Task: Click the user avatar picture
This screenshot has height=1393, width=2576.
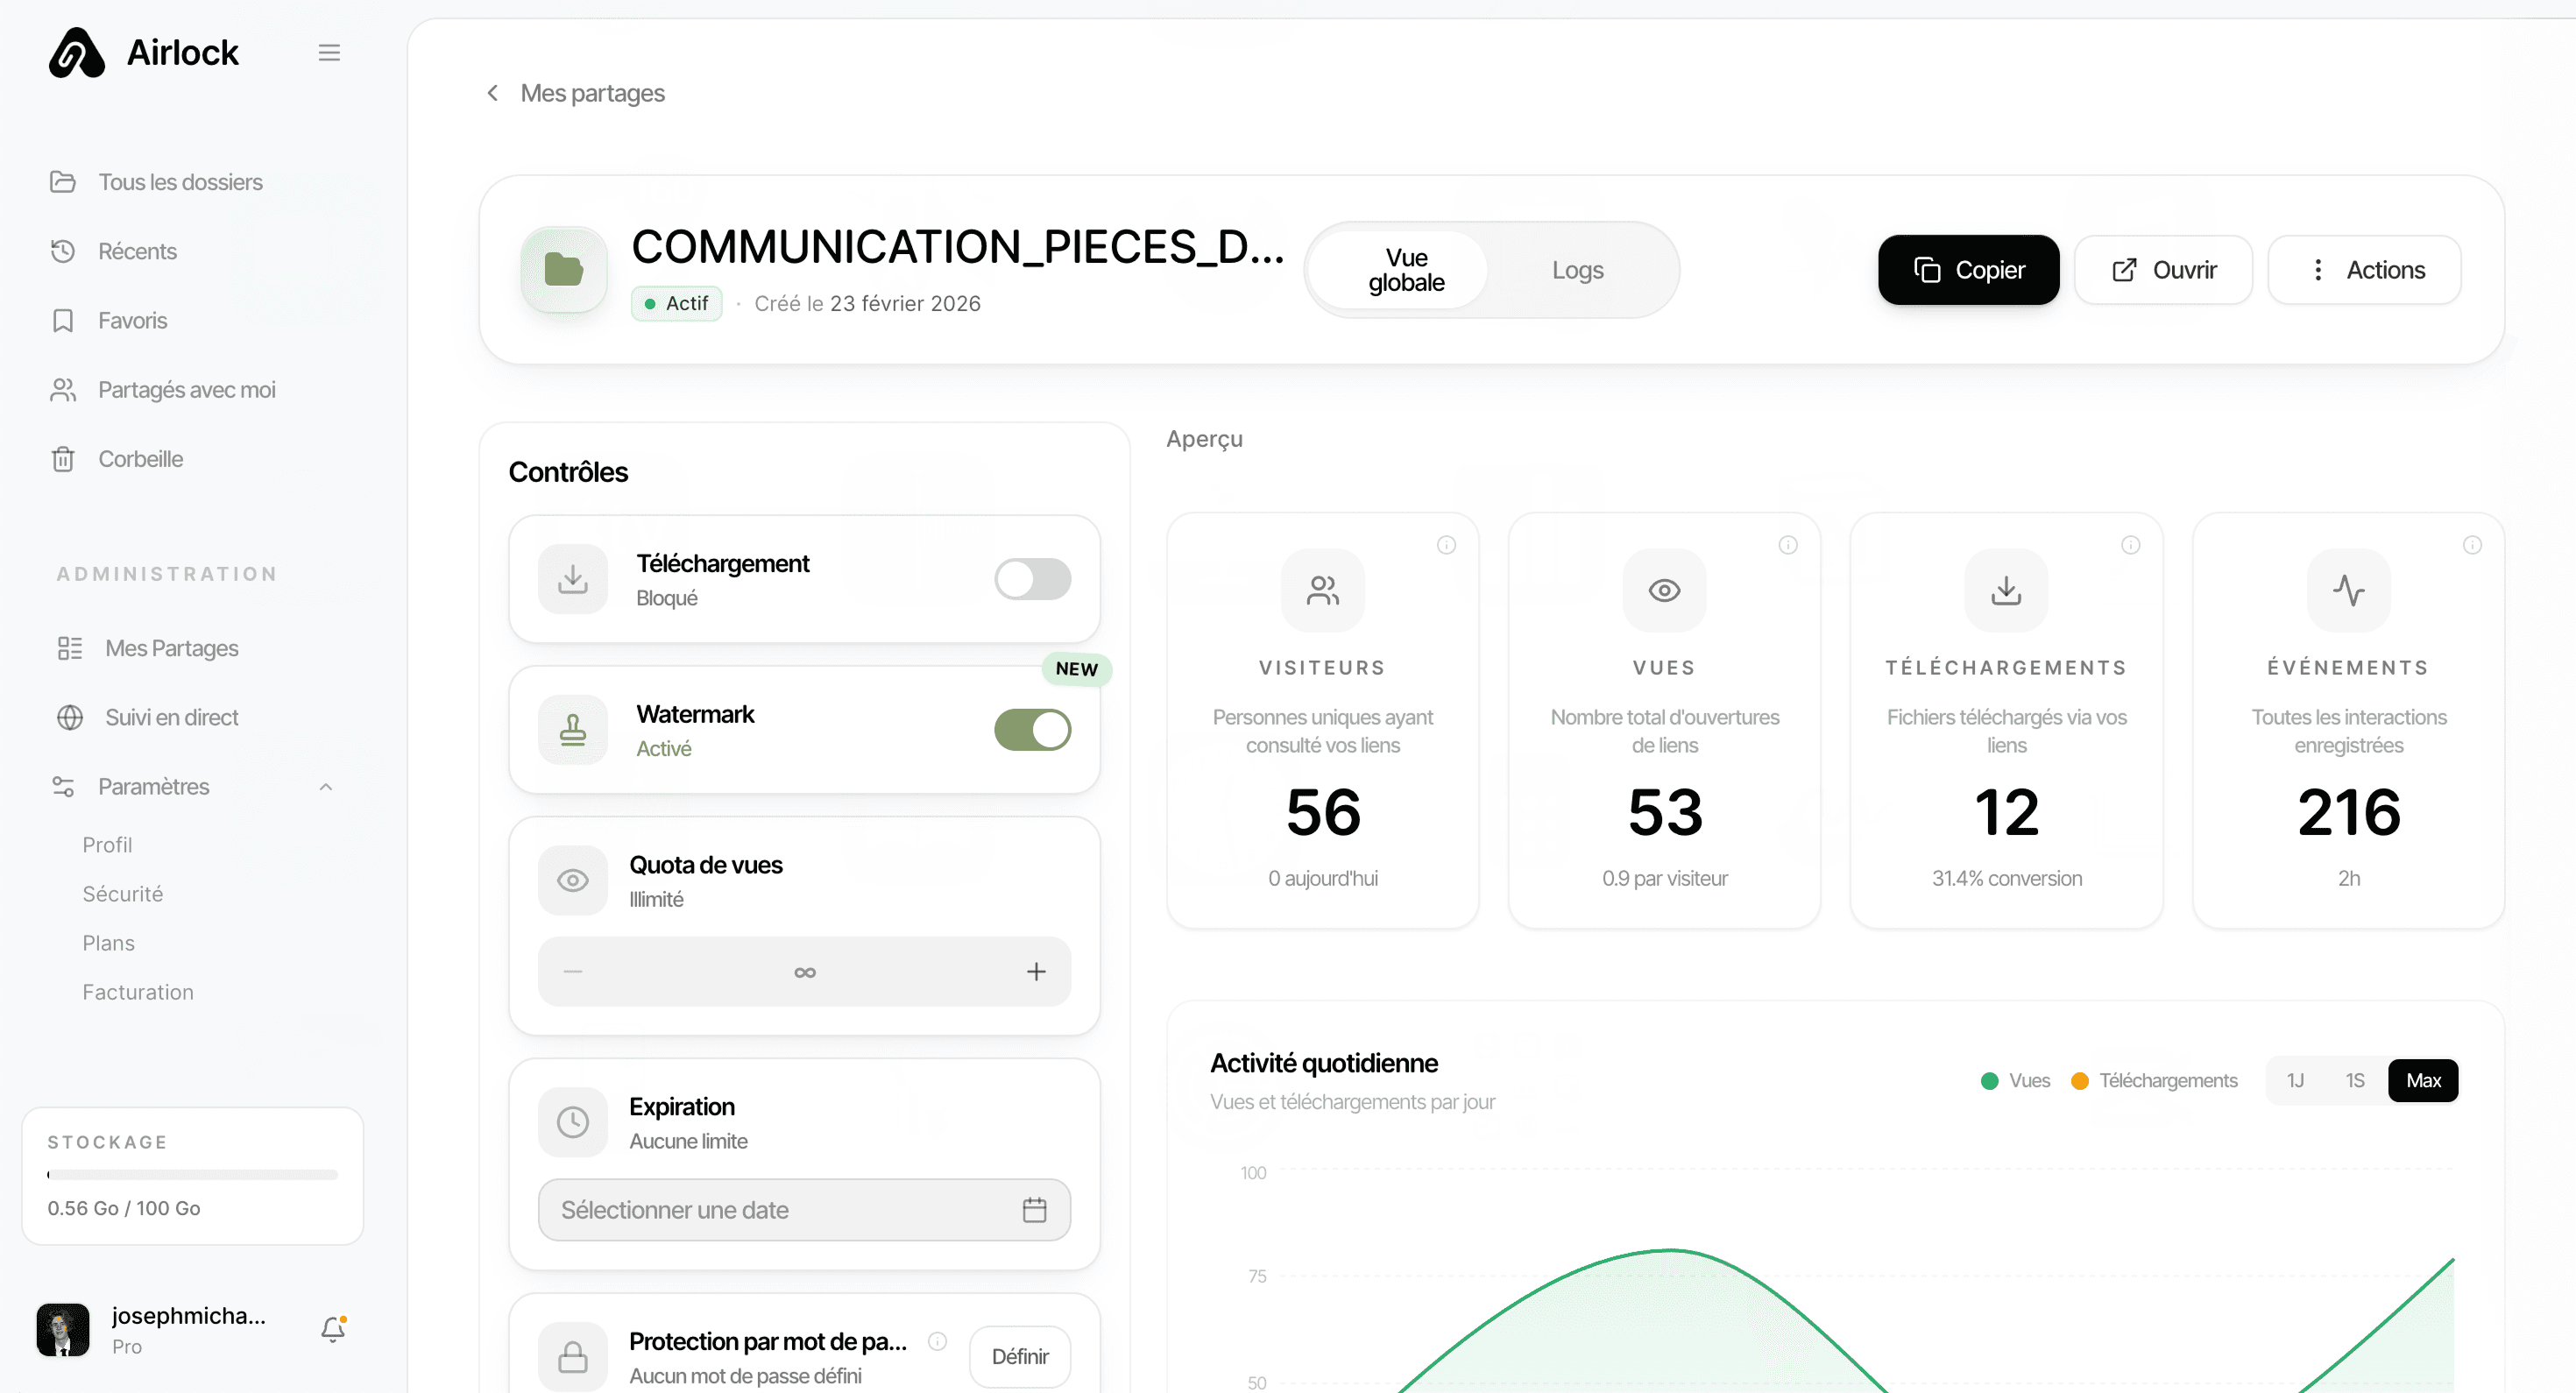Action: click(63, 1330)
